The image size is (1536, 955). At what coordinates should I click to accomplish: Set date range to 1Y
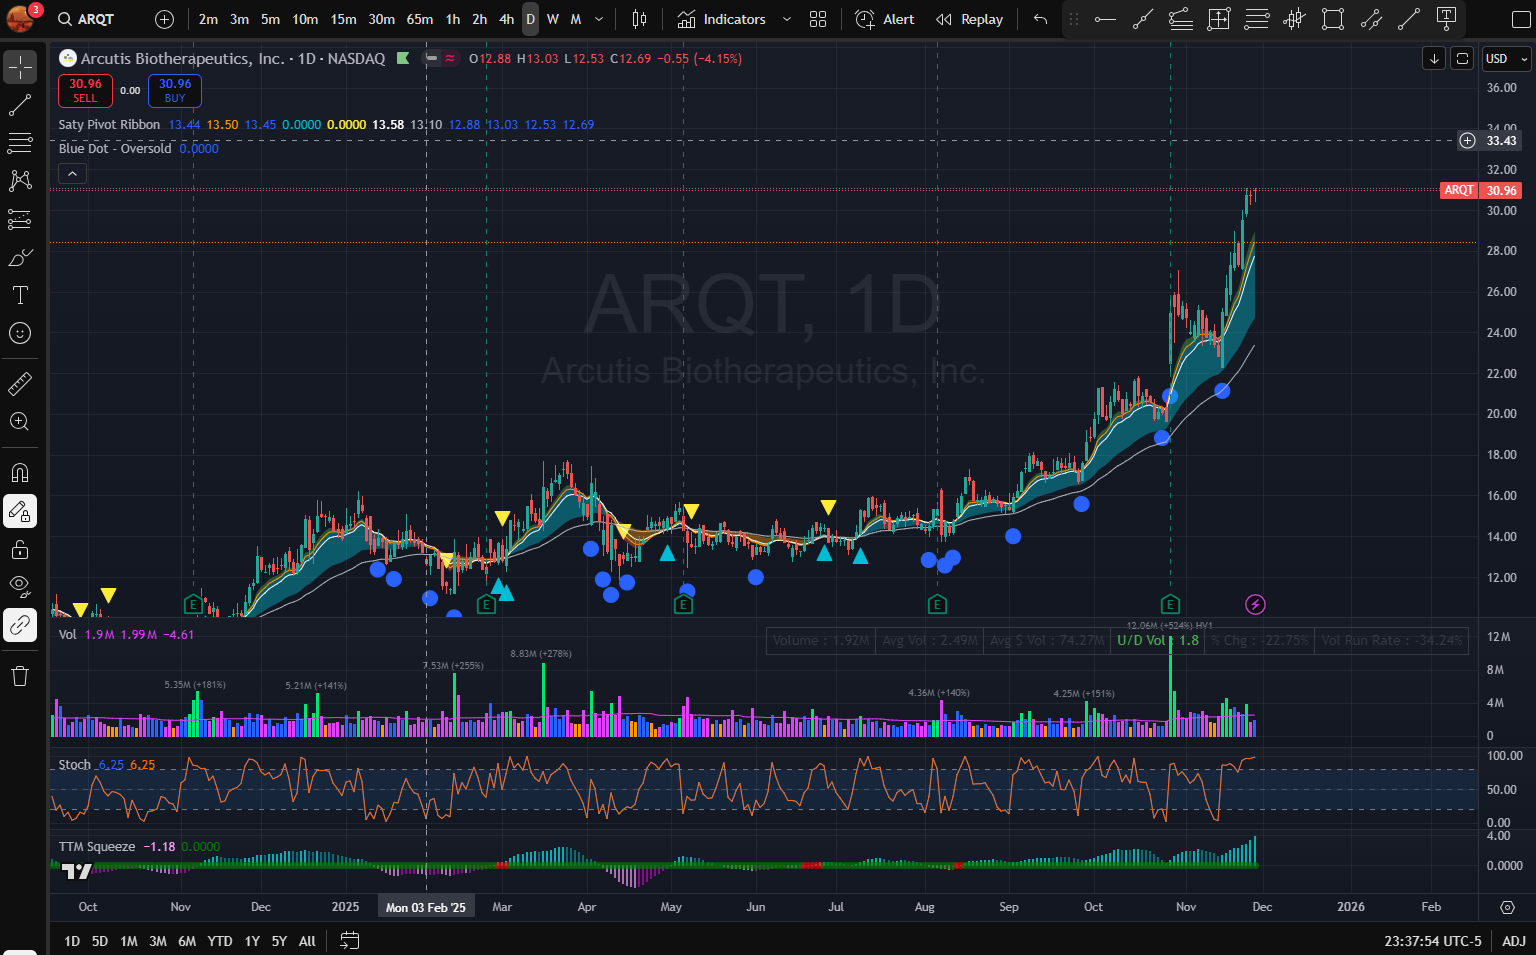(x=252, y=941)
